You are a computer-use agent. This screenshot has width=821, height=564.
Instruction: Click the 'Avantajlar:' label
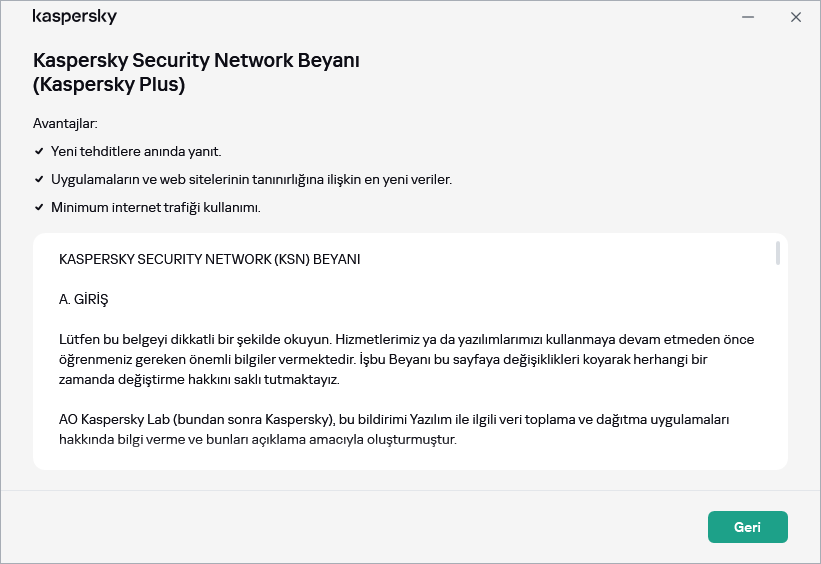tap(65, 124)
